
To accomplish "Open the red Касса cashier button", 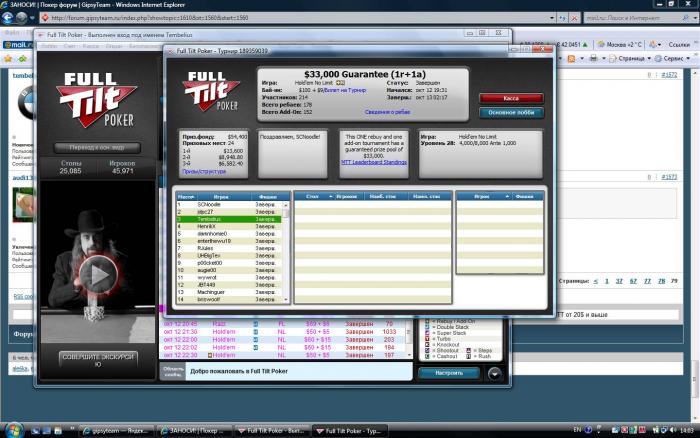I will [x=511, y=98].
